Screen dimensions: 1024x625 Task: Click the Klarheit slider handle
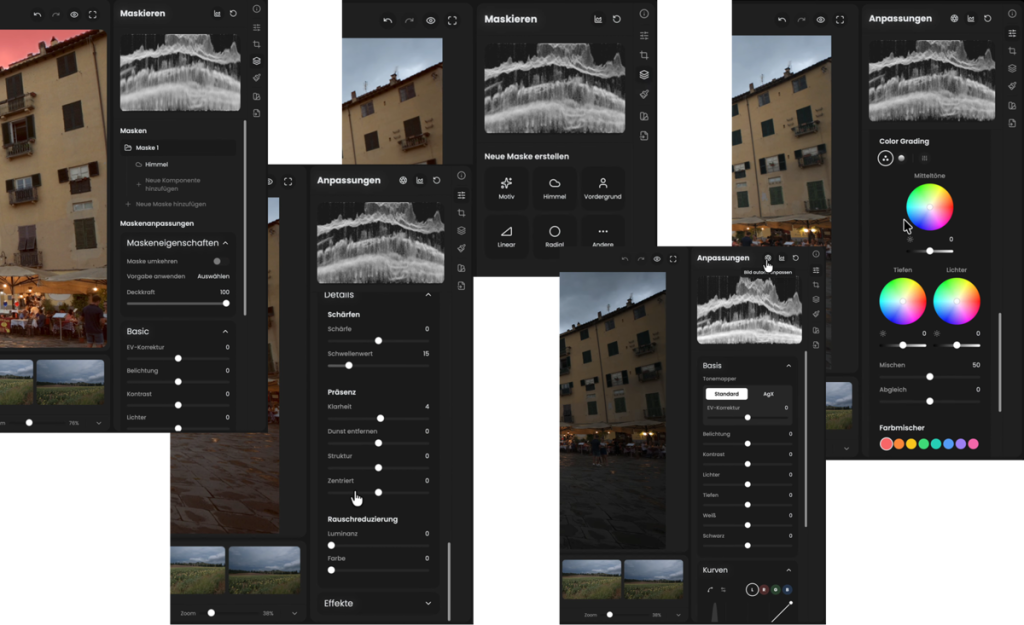pyautogui.click(x=380, y=419)
